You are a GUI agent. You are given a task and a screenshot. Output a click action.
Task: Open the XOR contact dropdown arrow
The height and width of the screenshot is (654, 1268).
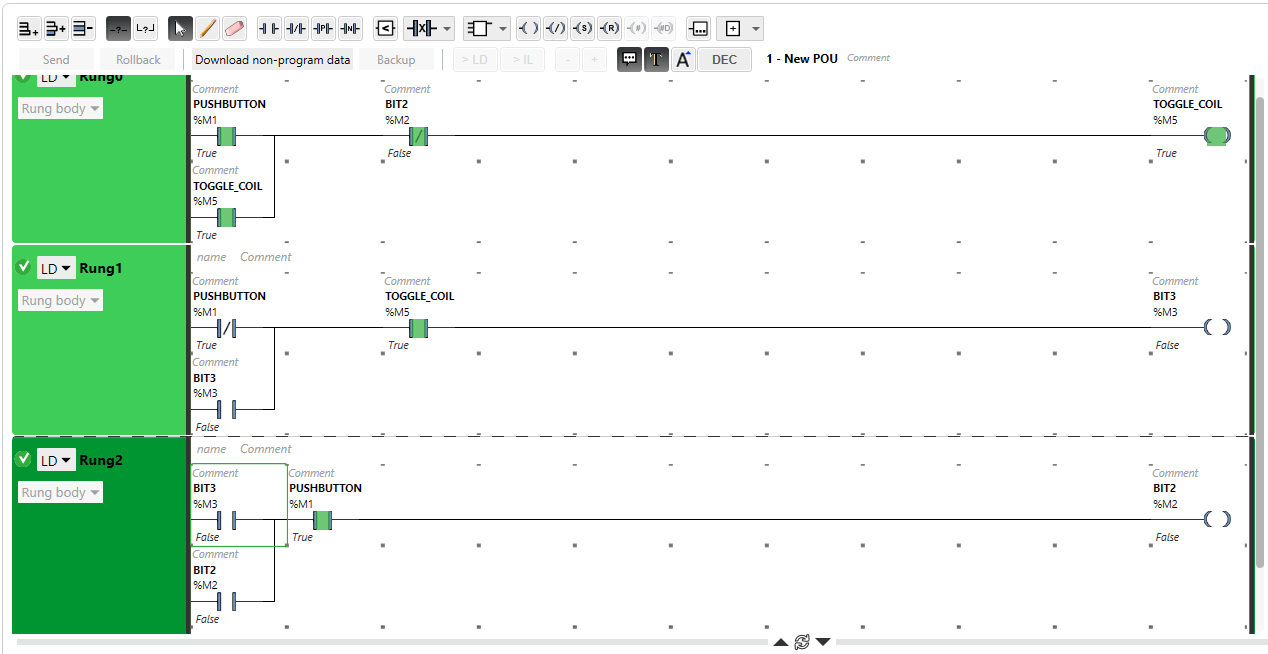(447, 29)
